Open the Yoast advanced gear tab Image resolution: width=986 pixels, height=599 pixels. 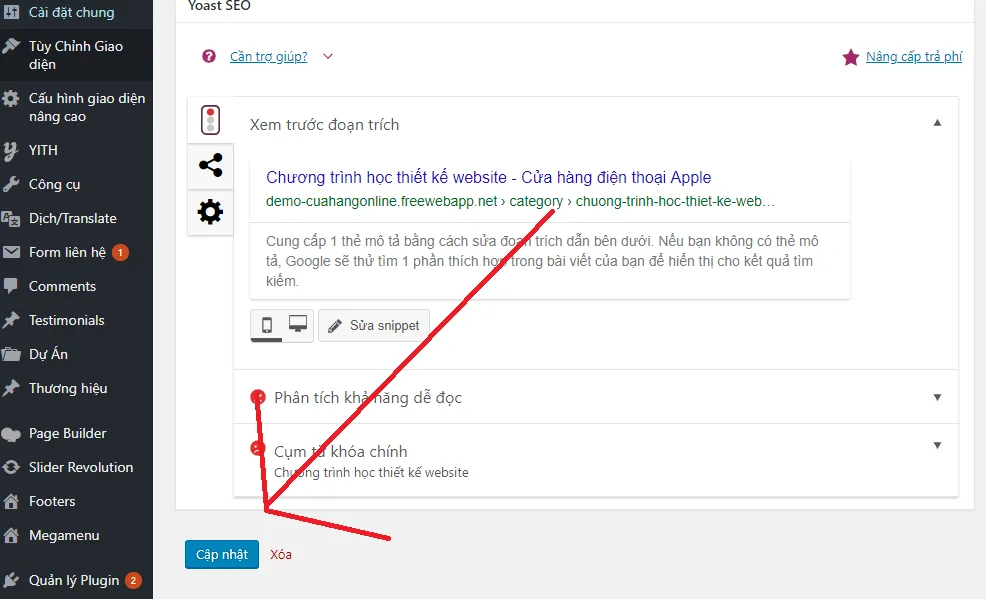coord(211,212)
